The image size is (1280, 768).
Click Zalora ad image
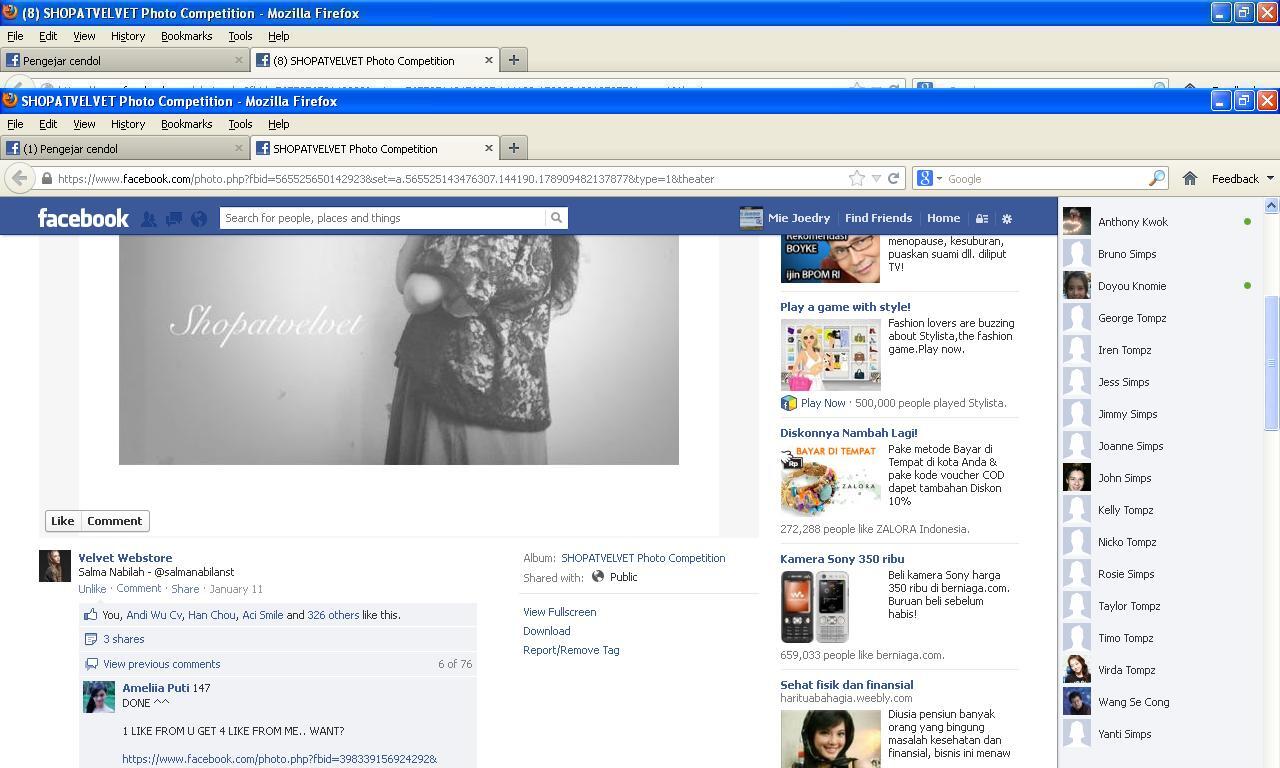coord(830,481)
